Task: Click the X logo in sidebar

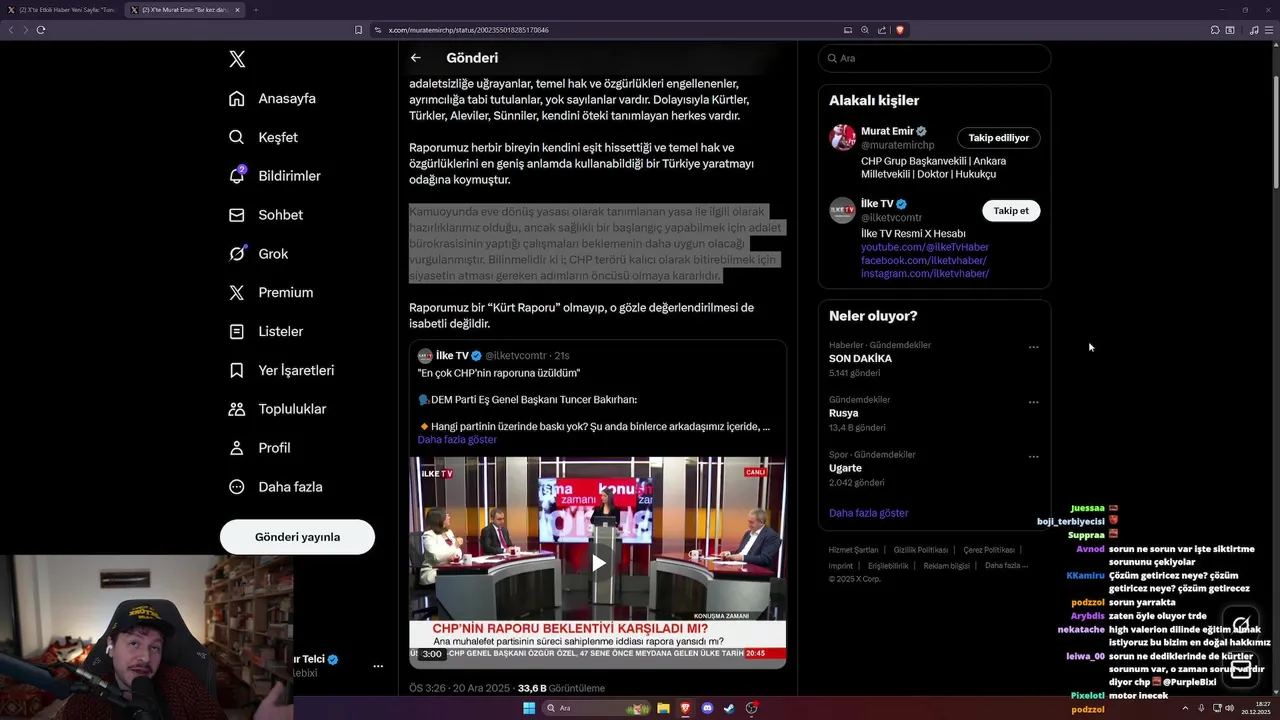Action: (237, 59)
